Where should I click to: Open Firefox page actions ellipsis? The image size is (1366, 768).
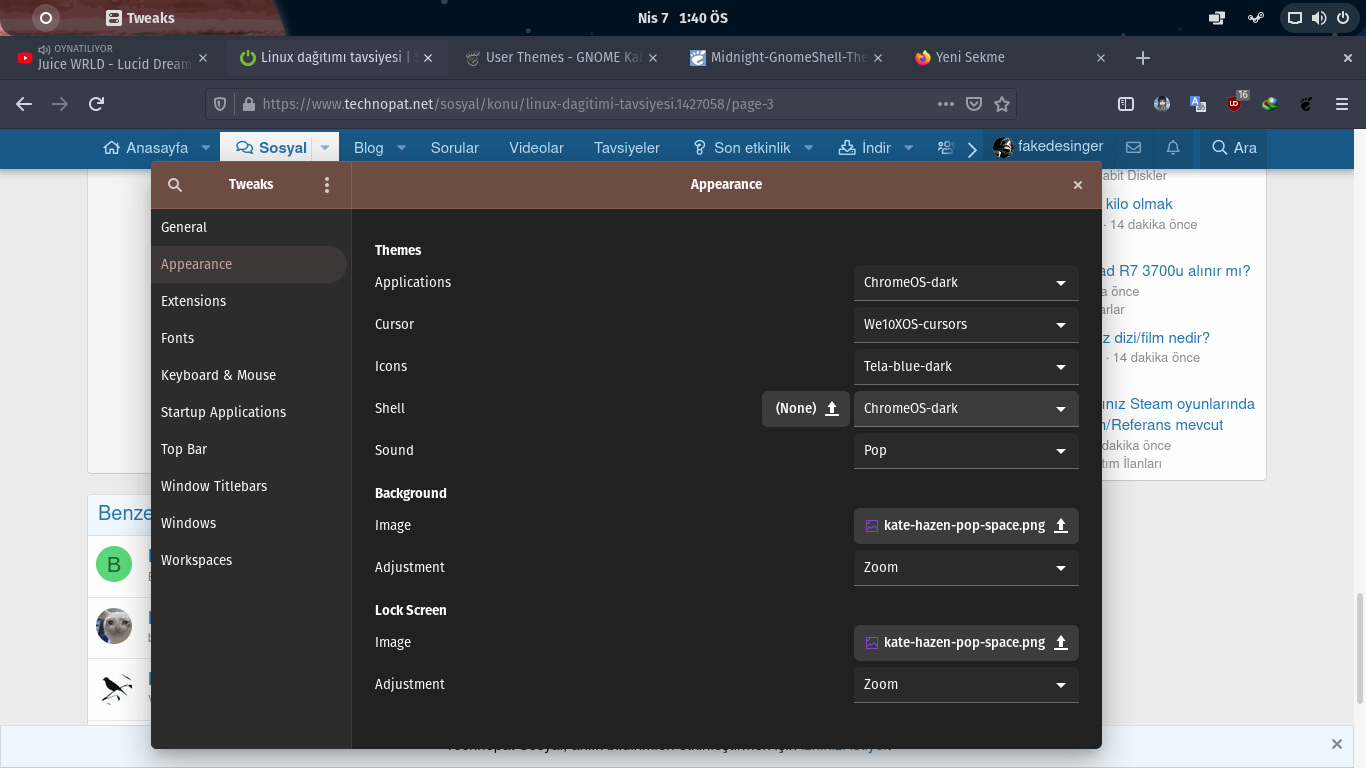pyautogui.click(x=946, y=104)
